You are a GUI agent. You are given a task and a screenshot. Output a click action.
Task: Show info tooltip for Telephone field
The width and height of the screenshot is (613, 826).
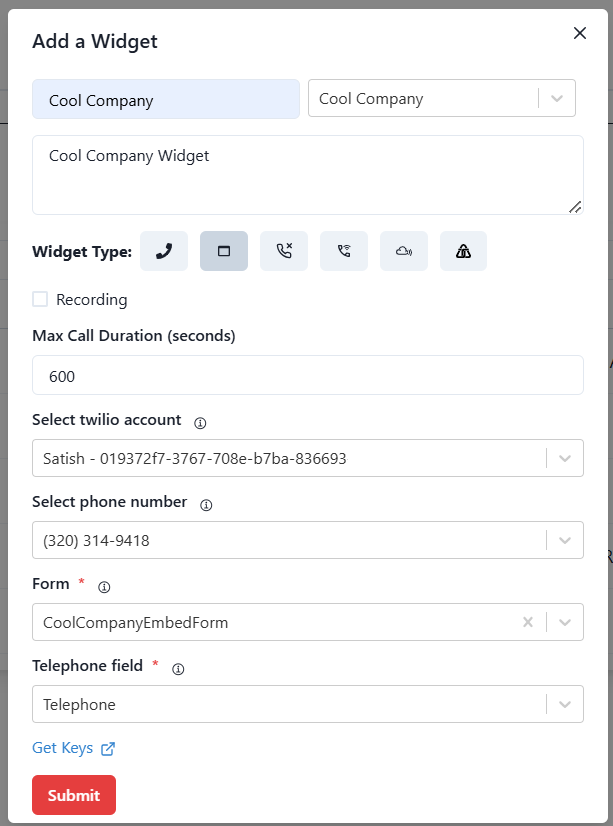pos(179,669)
